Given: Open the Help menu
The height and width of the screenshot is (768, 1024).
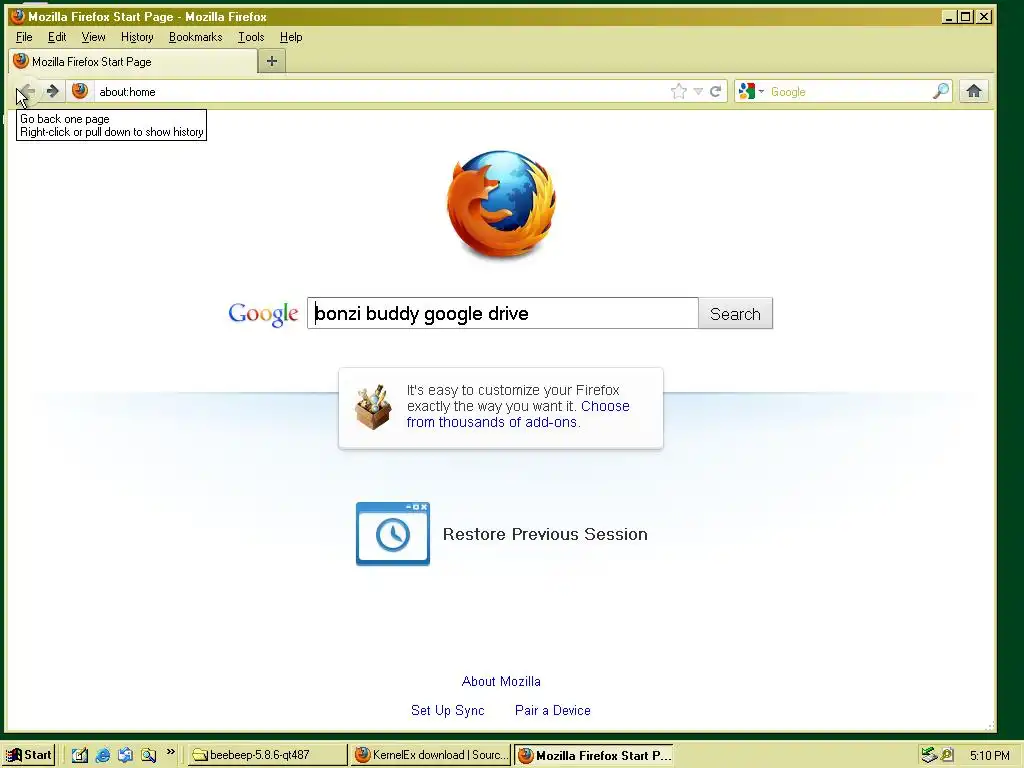Looking at the screenshot, I should (291, 37).
